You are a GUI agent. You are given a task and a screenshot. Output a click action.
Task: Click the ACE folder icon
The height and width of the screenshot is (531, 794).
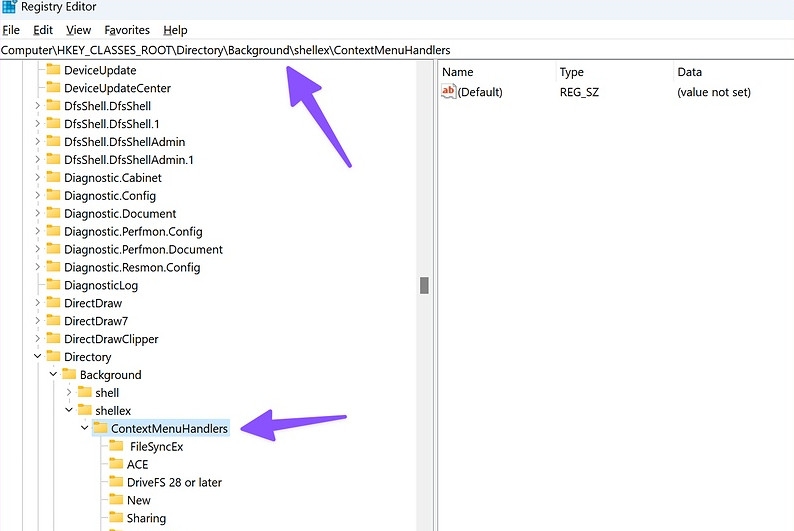point(116,464)
